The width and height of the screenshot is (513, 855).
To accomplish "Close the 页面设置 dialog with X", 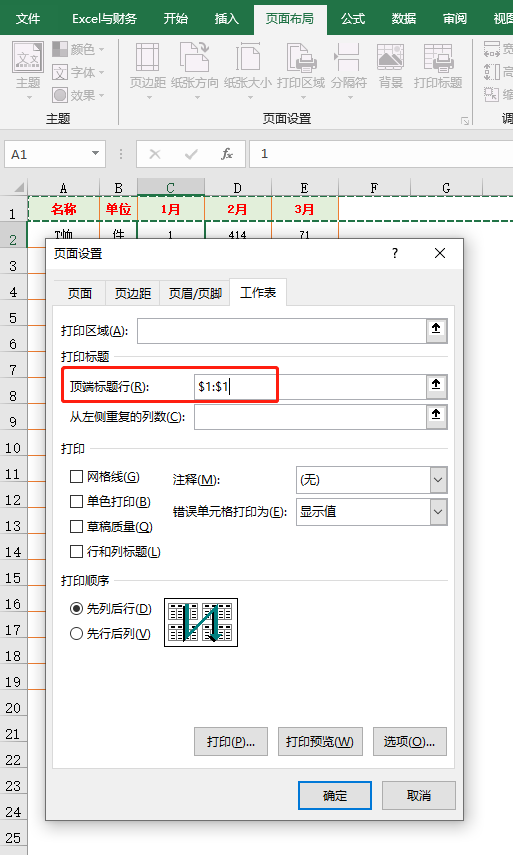I will pos(440,253).
